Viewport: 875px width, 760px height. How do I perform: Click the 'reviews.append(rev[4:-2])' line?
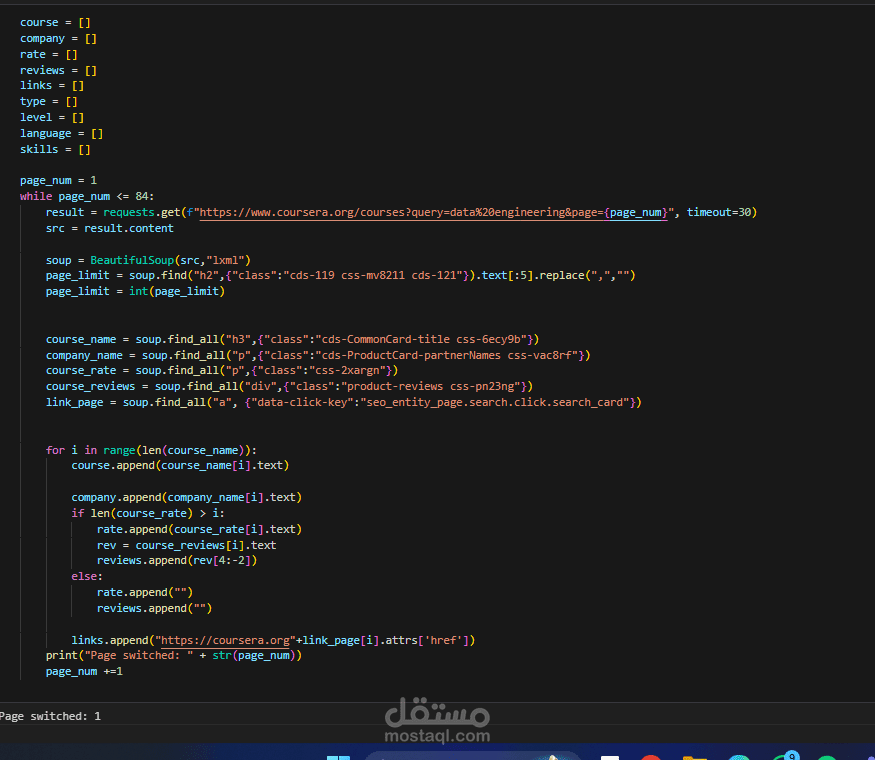[177, 561]
